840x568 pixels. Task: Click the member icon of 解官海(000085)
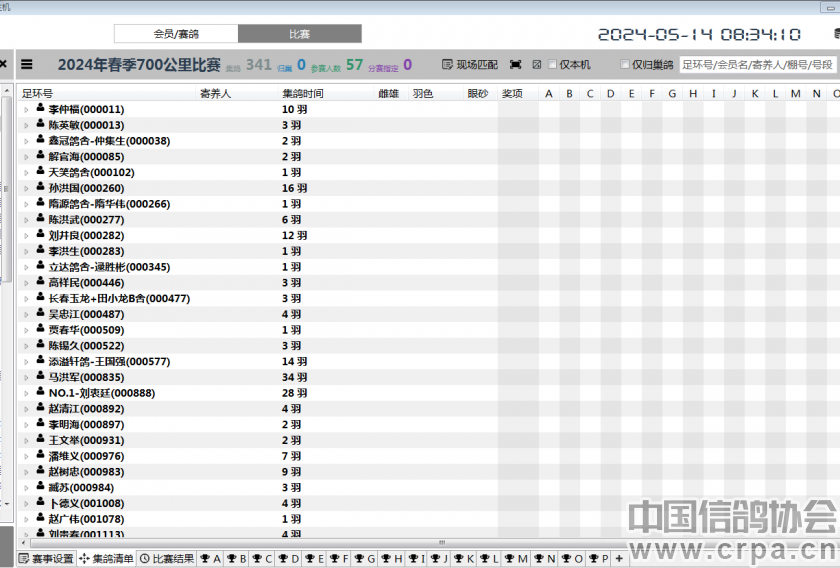(40, 155)
